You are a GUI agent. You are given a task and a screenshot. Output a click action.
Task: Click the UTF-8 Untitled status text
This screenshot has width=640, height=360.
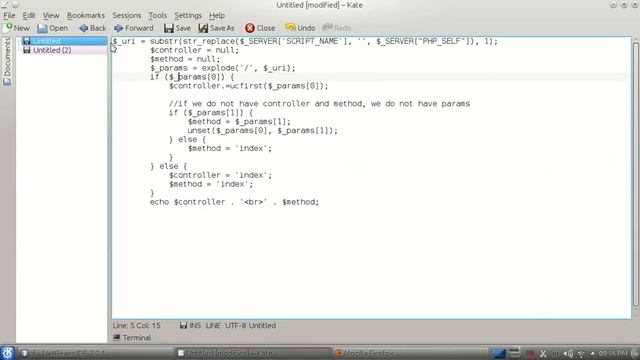[250, 325]
